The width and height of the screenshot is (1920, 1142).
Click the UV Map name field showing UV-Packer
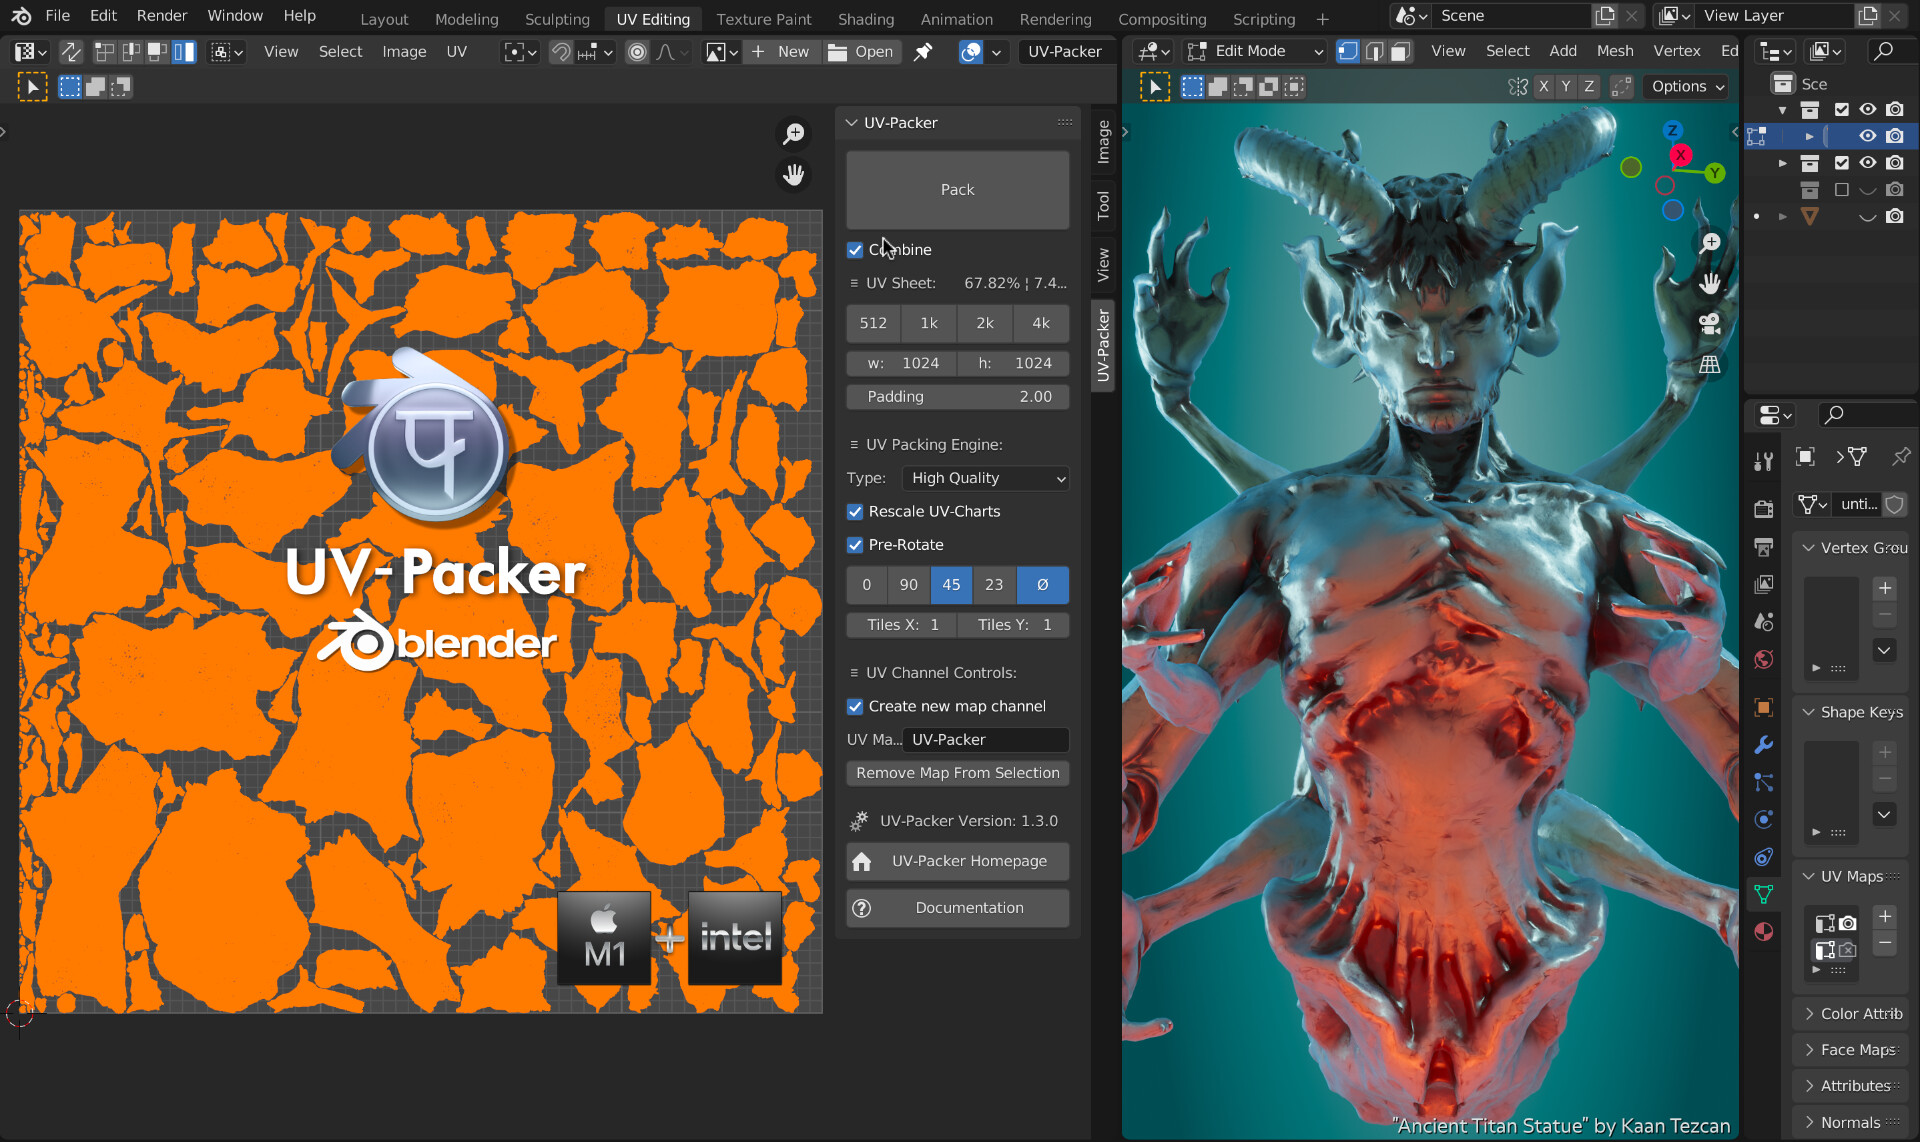(986, 739)
